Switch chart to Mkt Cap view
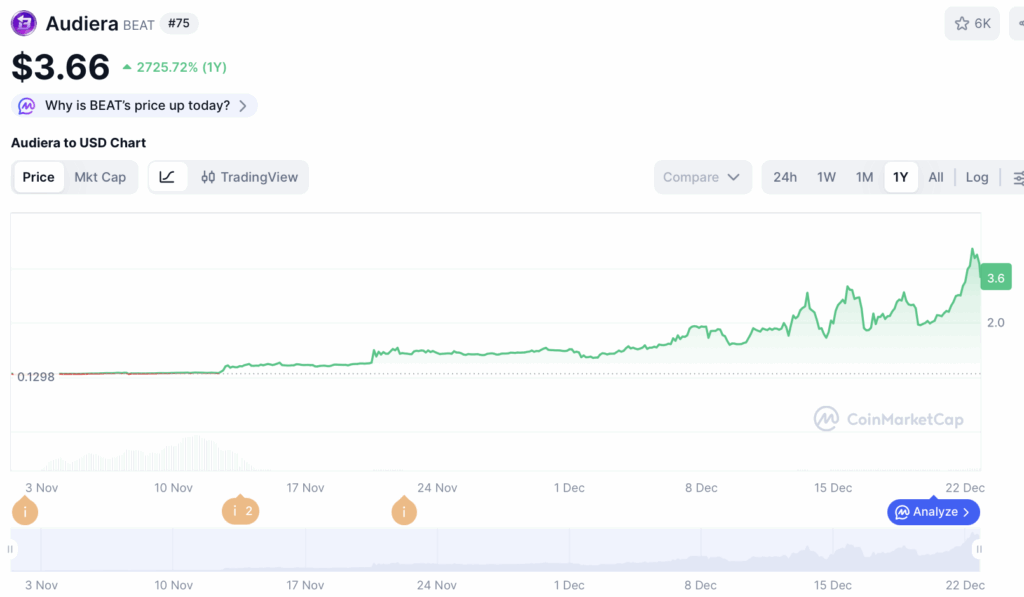1024x597 pixels. click(x=100, y=177)
